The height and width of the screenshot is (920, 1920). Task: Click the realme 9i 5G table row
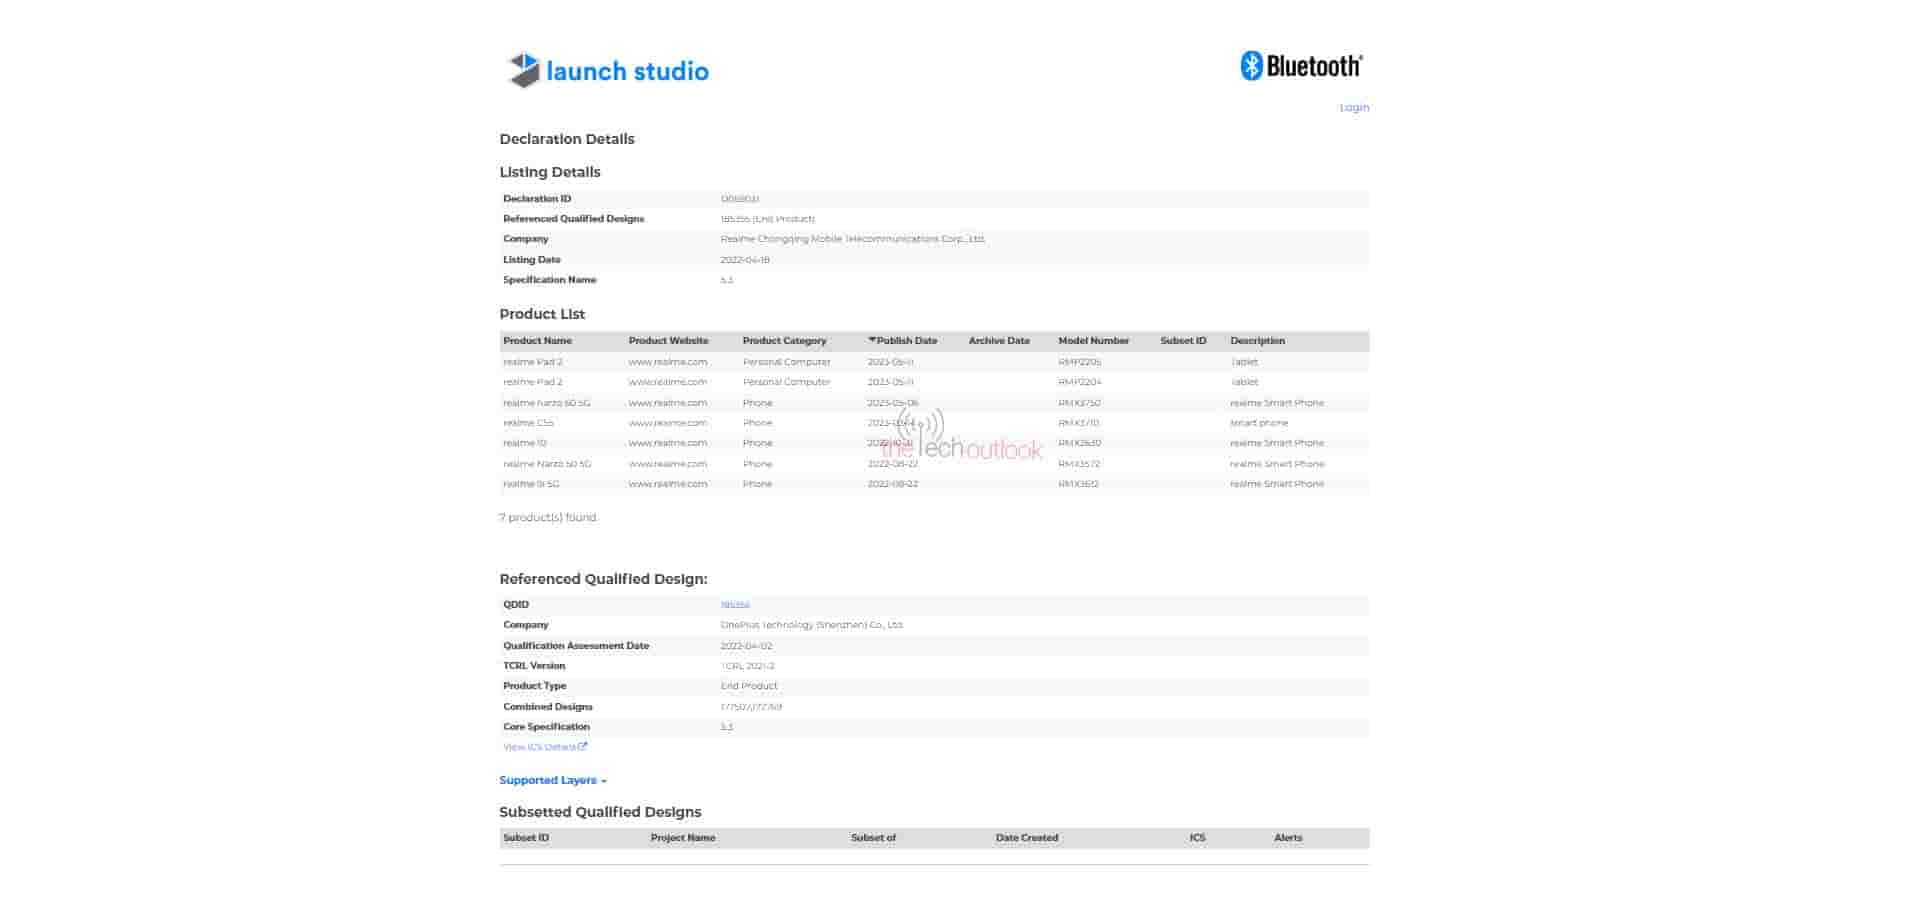click(x=528, y=484)
